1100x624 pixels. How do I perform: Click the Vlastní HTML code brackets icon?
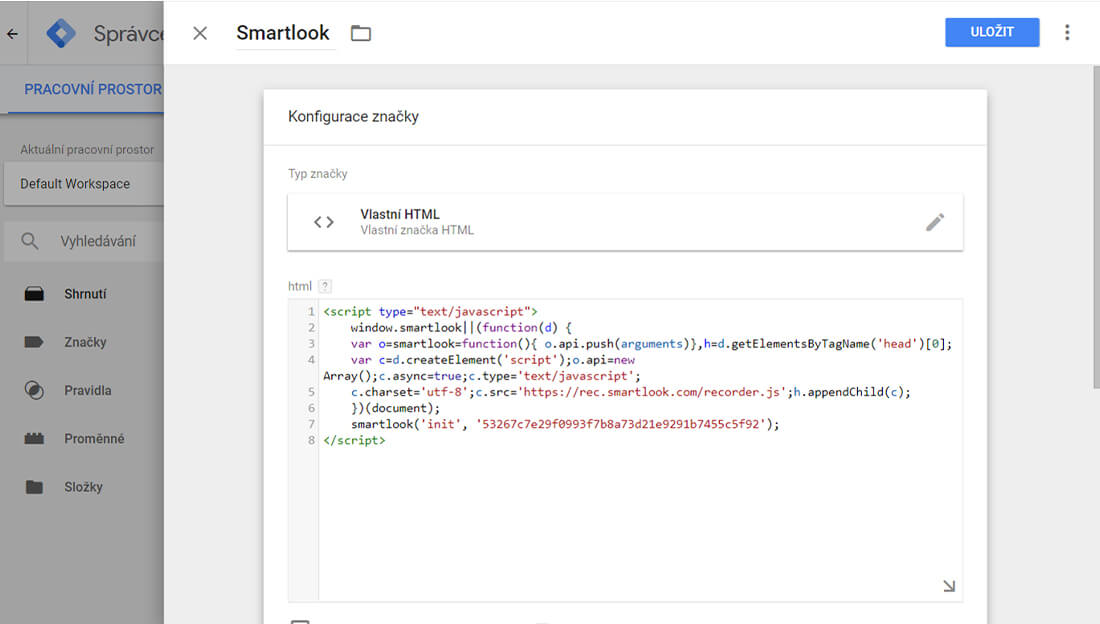[323, 223]
